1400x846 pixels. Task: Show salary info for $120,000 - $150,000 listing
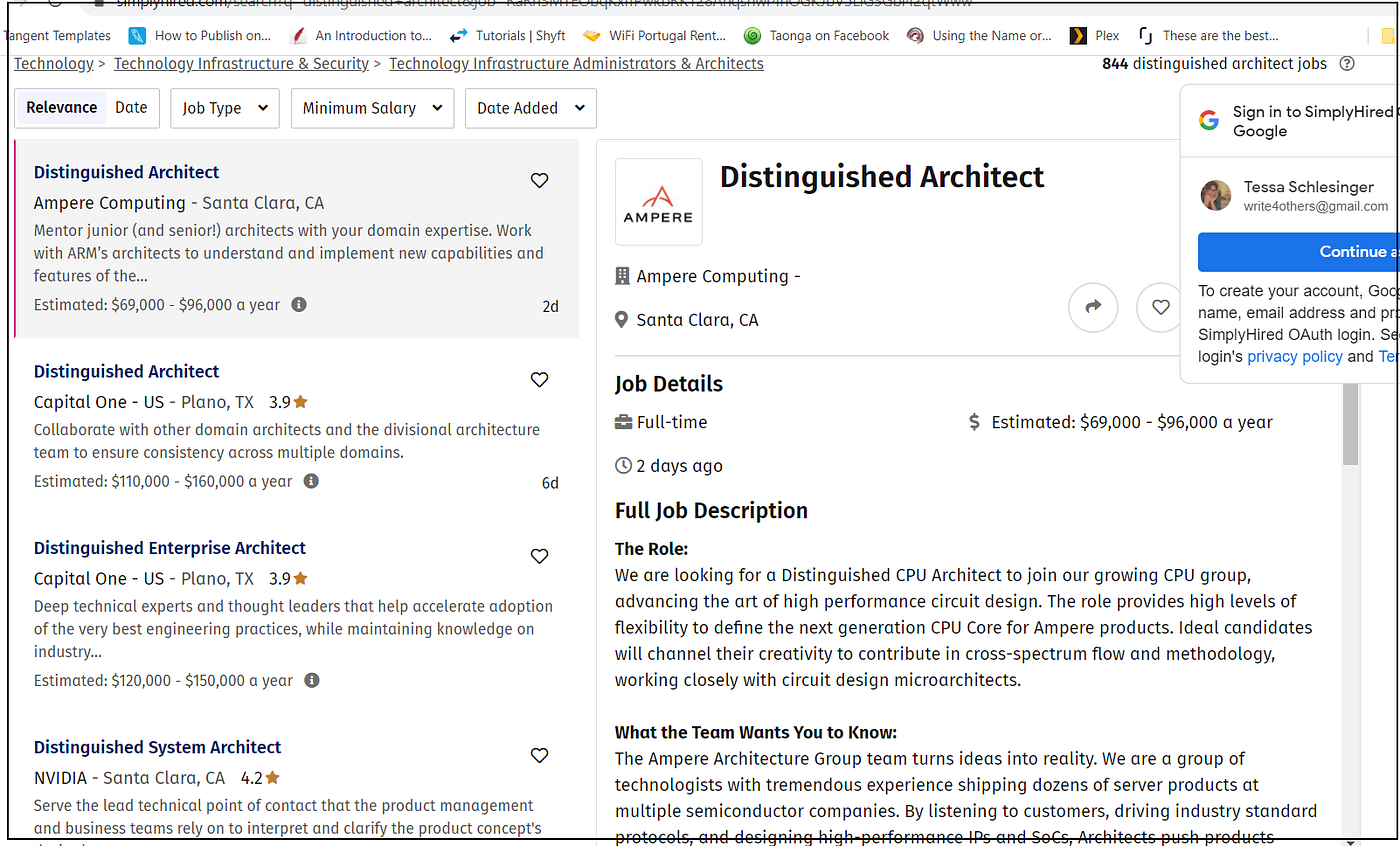pos(311,681)
